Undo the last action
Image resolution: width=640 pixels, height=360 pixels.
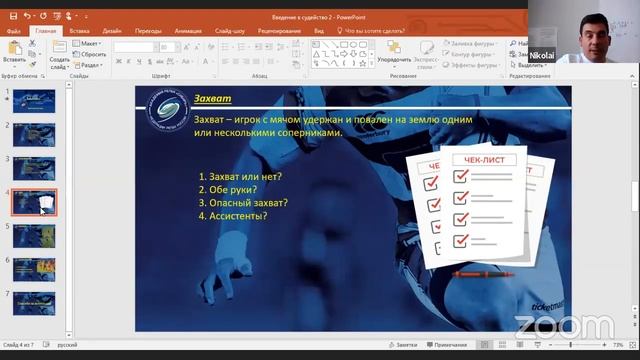pos(27,16)
